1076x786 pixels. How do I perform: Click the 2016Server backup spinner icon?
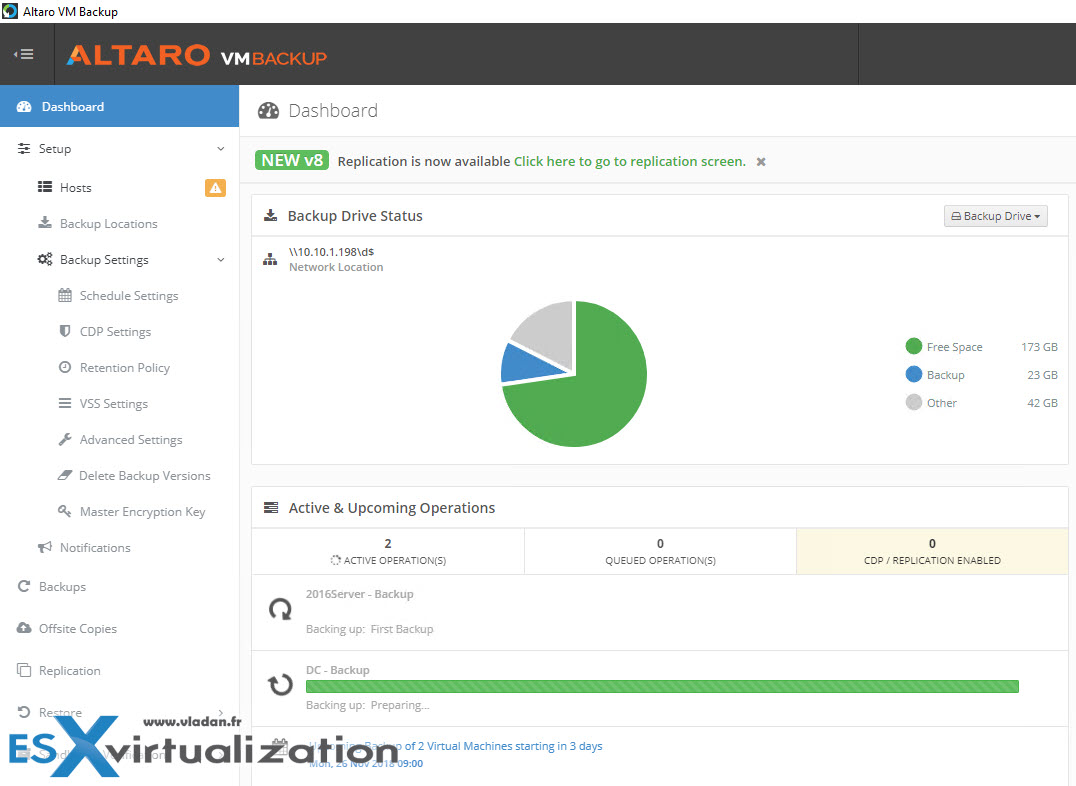pyautogui.click(x=280, y=609)
